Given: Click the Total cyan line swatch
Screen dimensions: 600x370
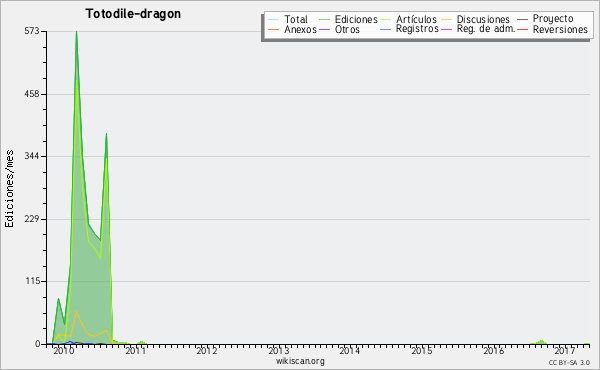Looking at the screenshot, I should (x=274, y=20).
